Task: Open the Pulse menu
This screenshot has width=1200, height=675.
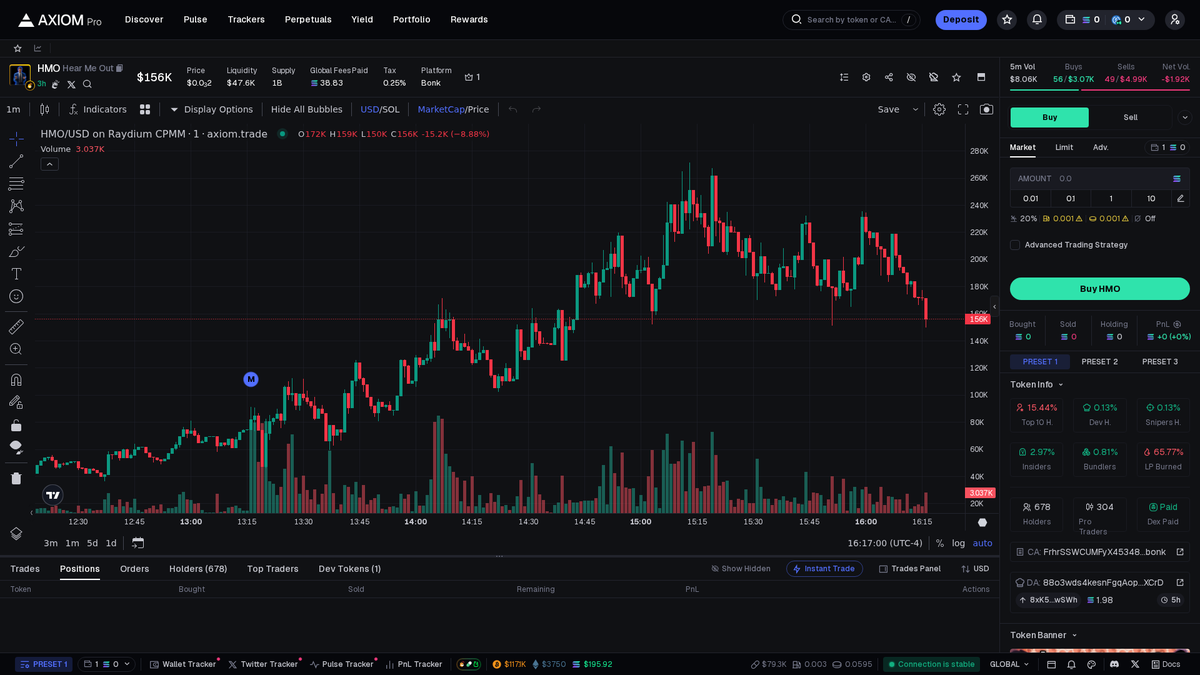Action: coord(195,19)
